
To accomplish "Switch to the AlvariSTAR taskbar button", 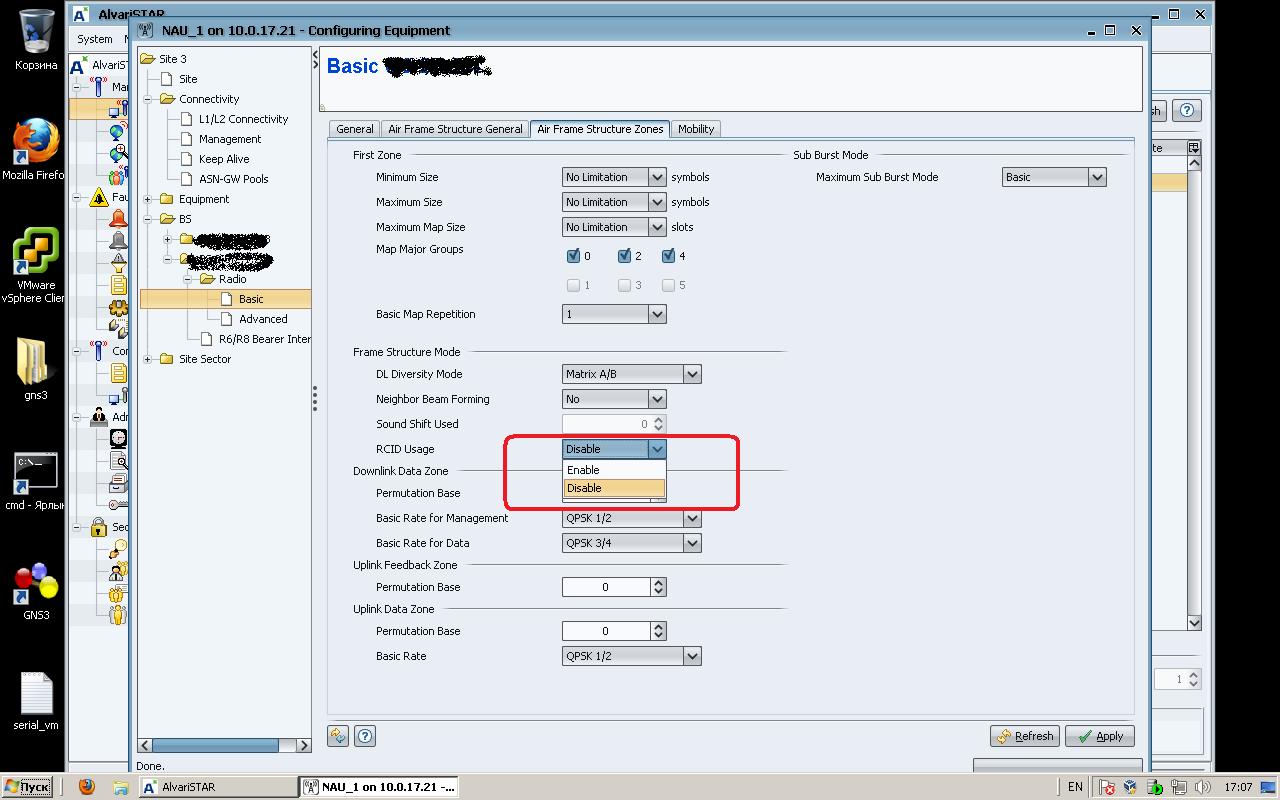I will click(x=218, y=787).
